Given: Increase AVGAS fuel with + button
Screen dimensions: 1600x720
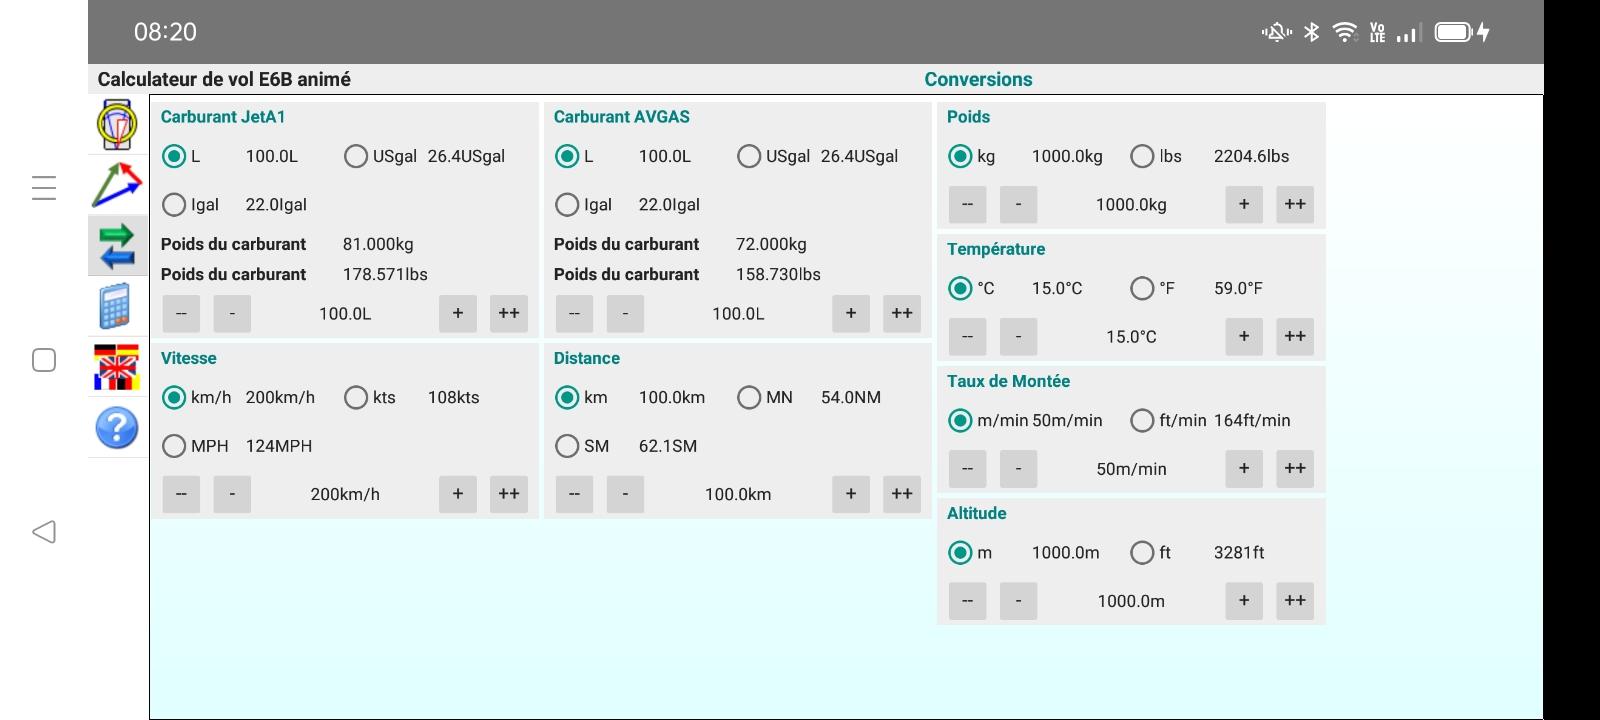Looking at the screenshot, I should tap(851, 313).
